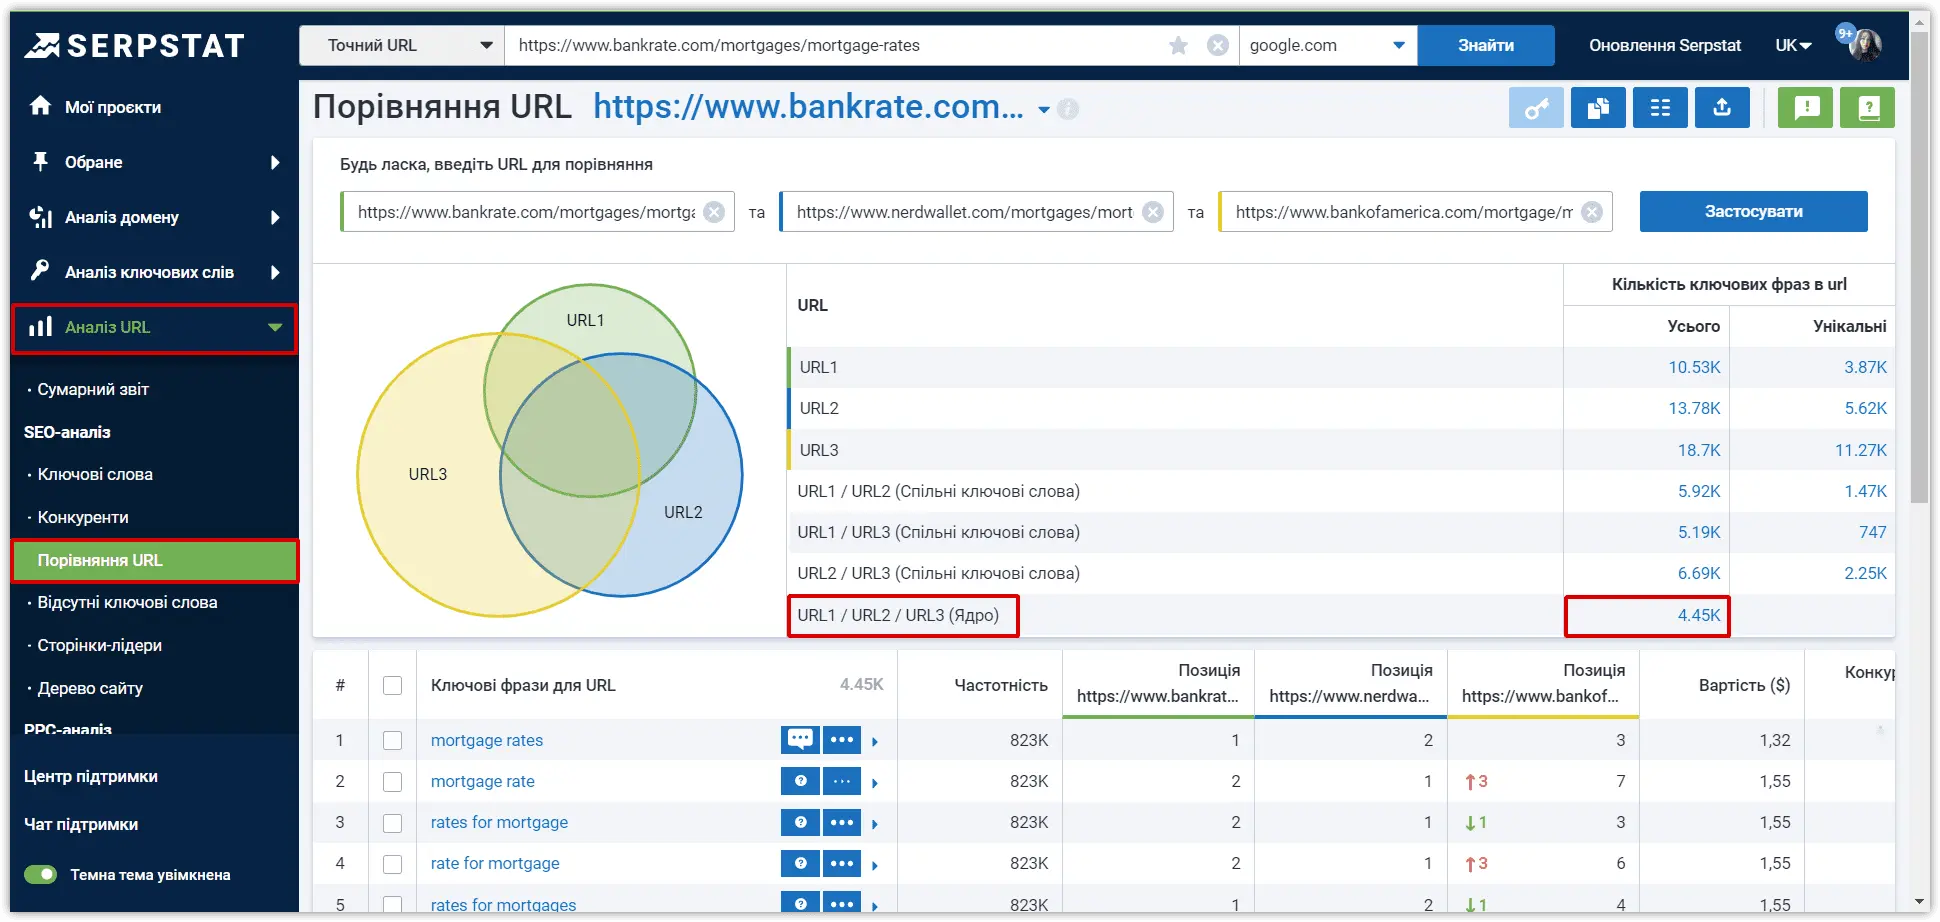Viewport: 1940px width, 922px height.
Task: Open the green help question icon
Action: coord(1868,108)
